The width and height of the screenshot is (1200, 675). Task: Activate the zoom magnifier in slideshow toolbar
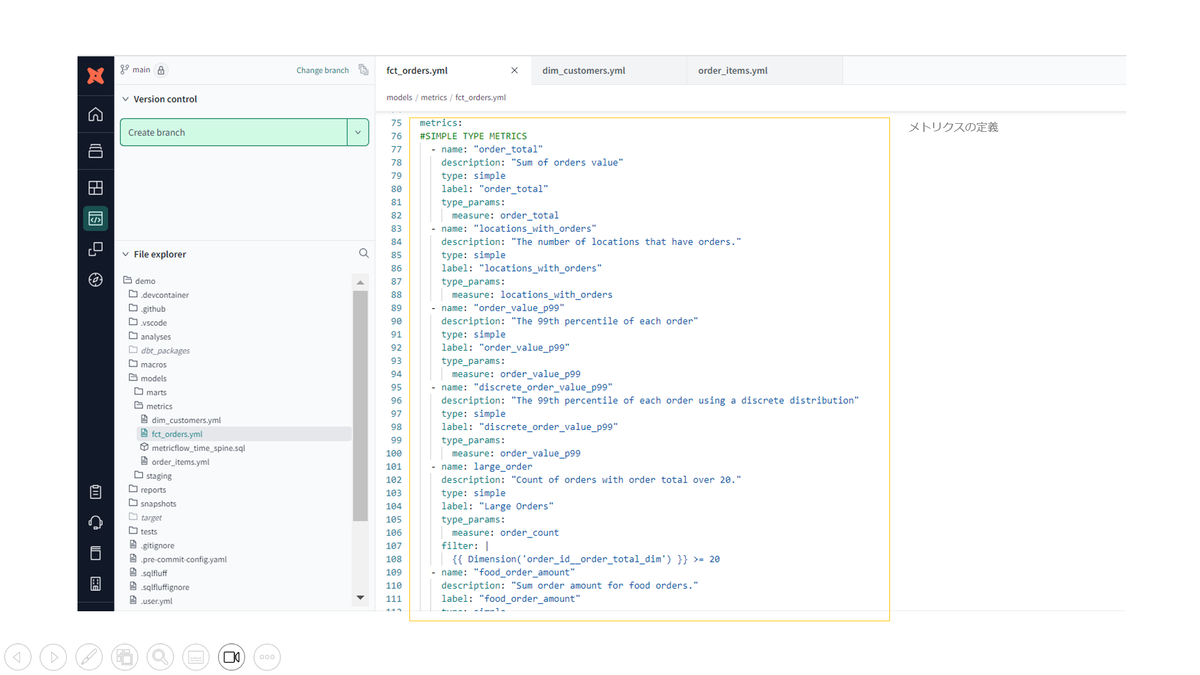coord(160,657)
